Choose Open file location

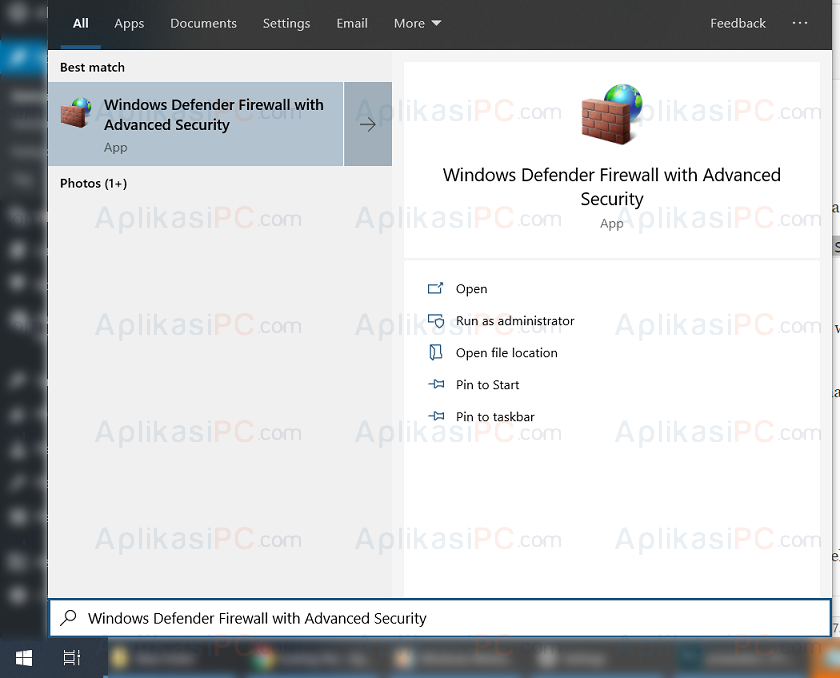click(506, 353)
